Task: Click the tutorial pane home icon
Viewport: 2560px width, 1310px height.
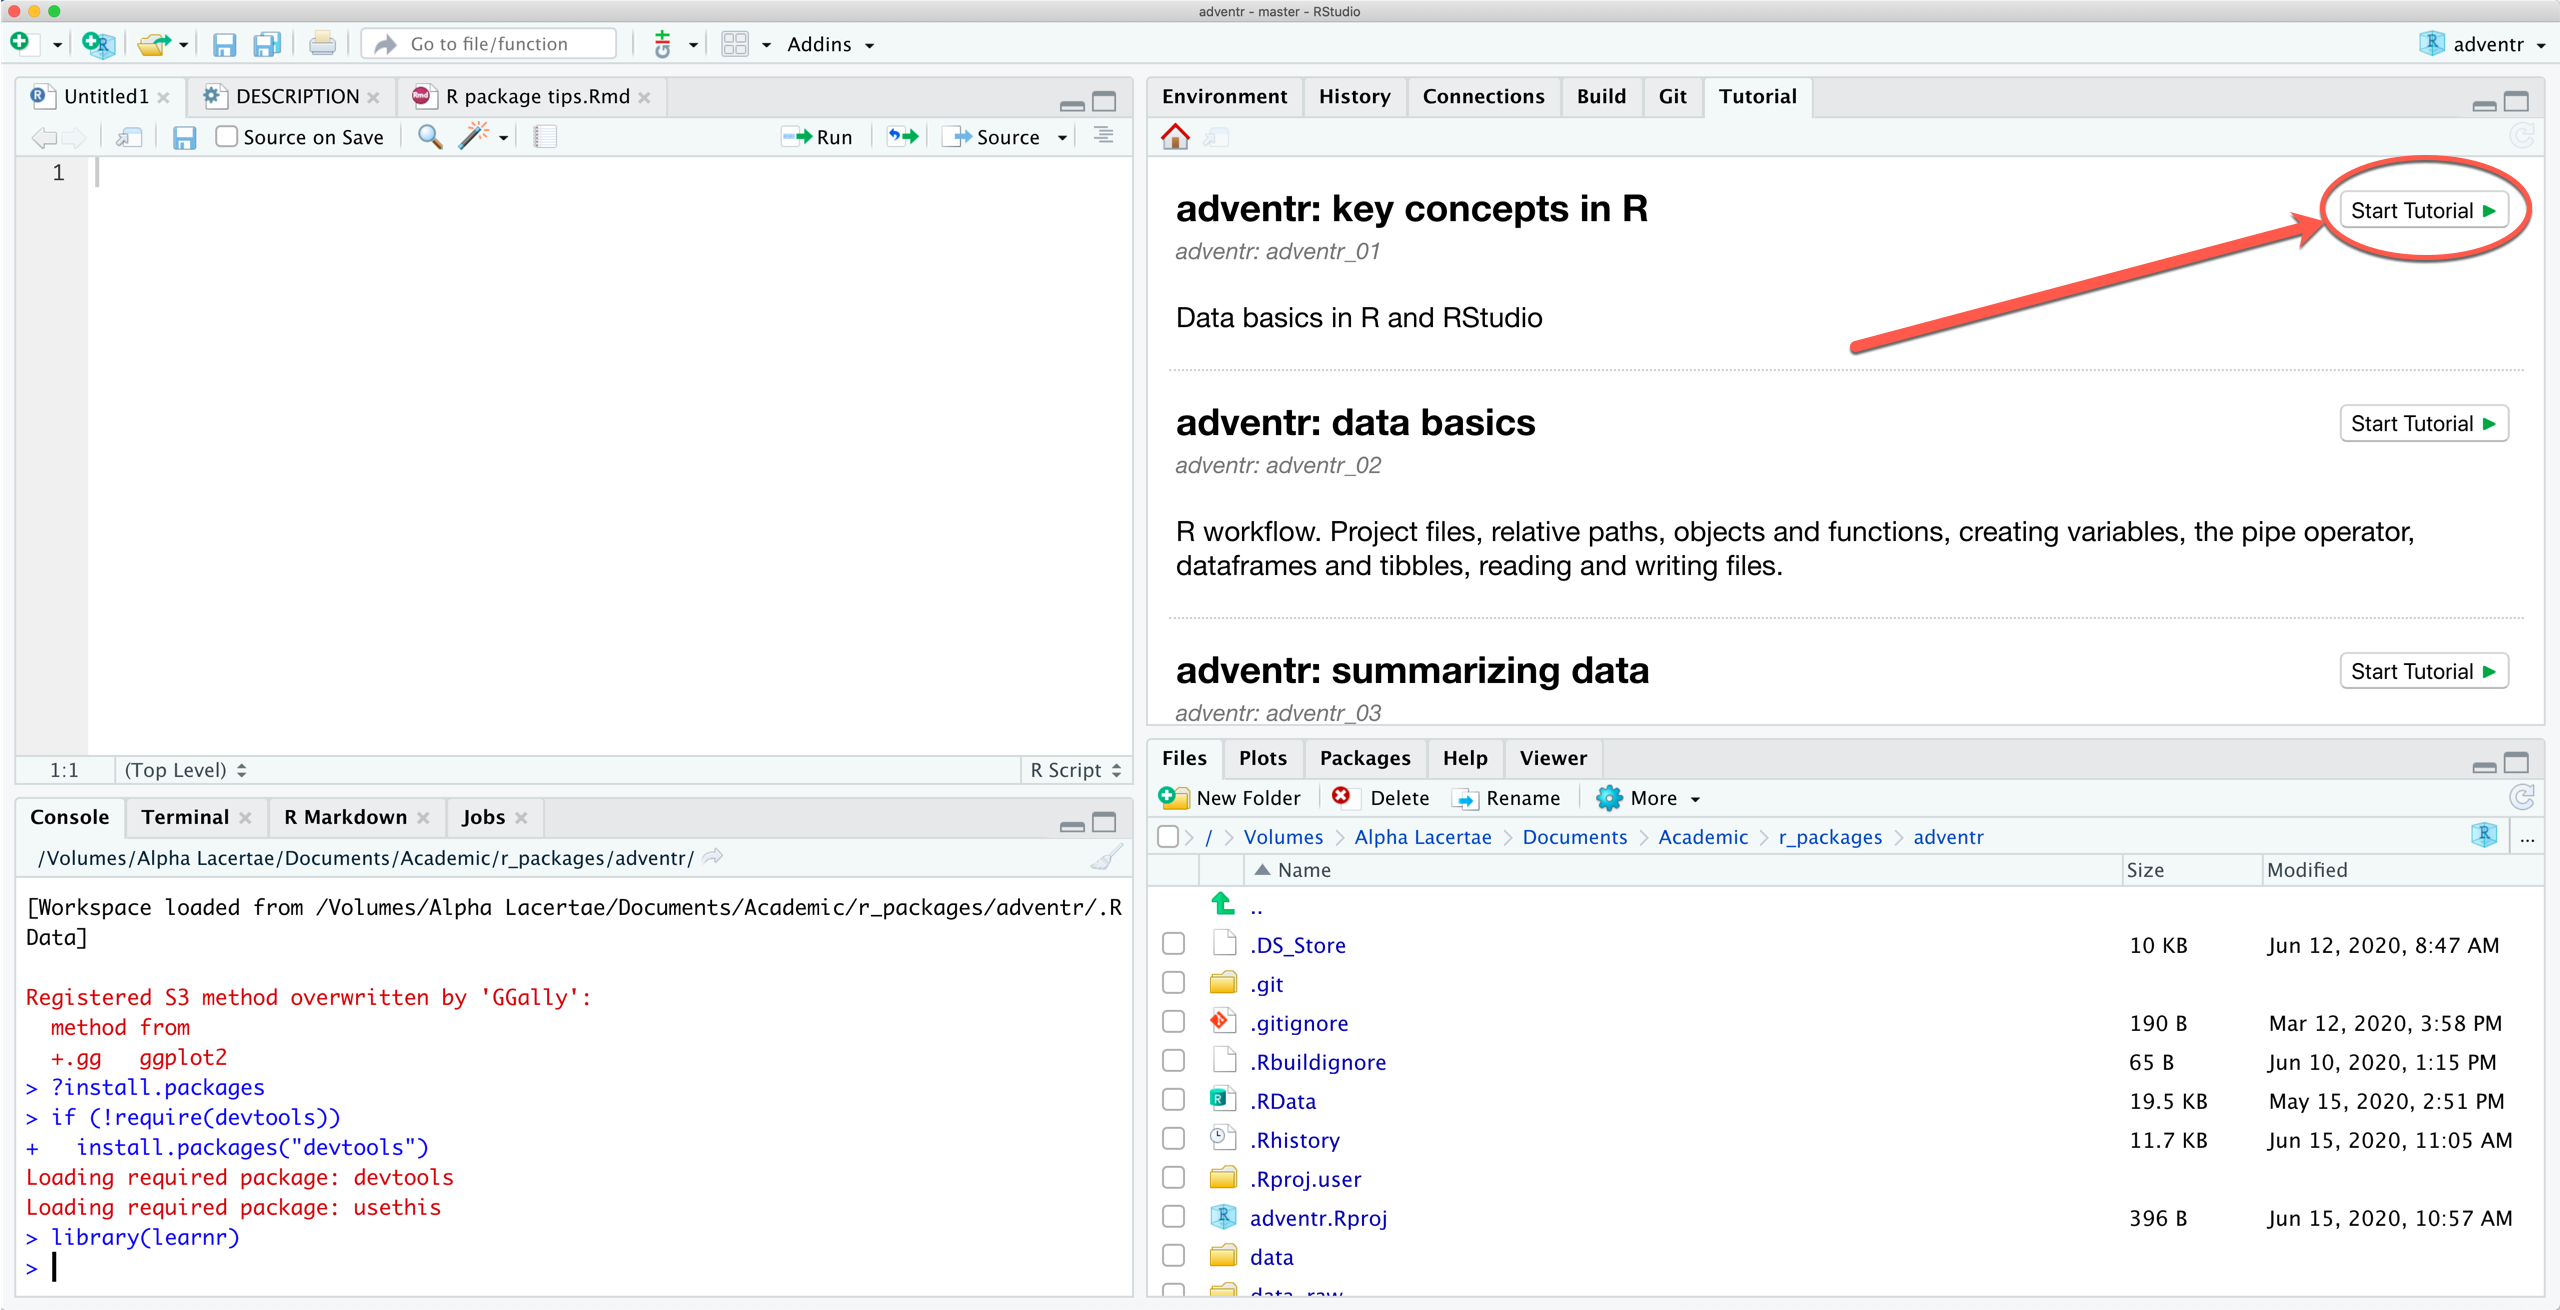Action: [x=1175, y=137]
